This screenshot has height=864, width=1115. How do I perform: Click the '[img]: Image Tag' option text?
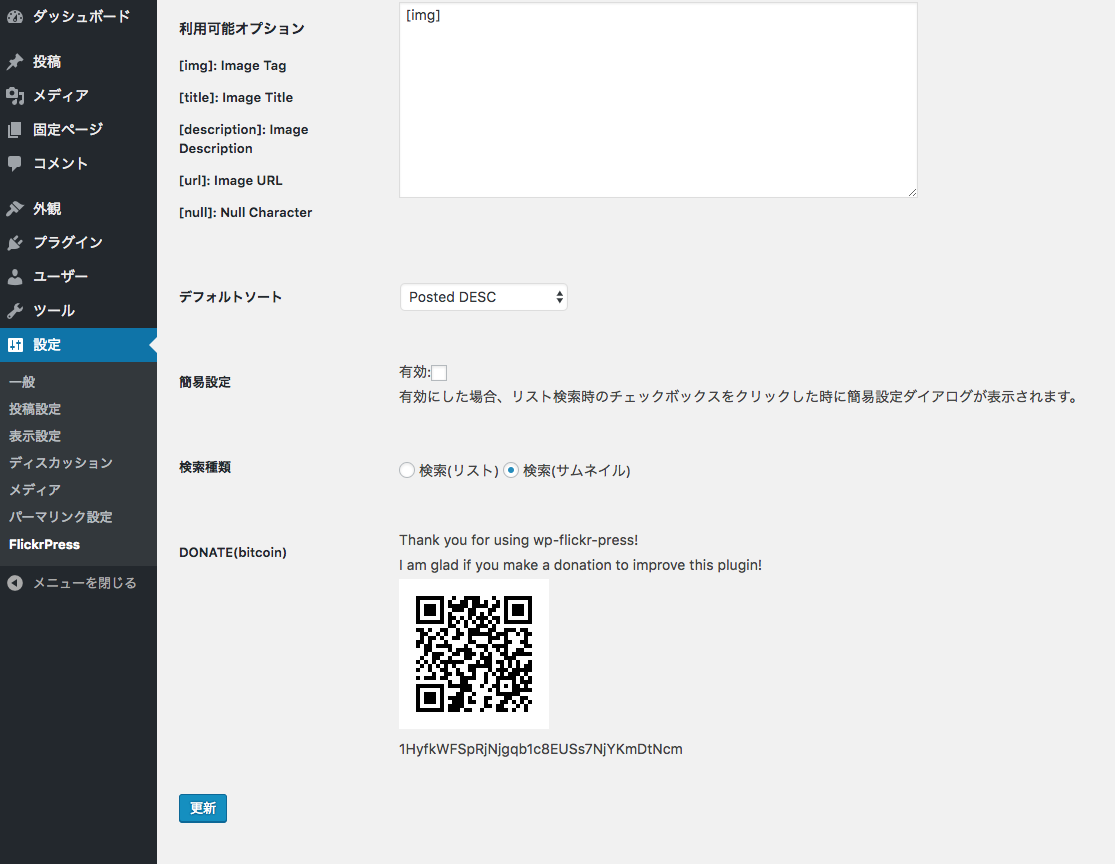point(233,65)
